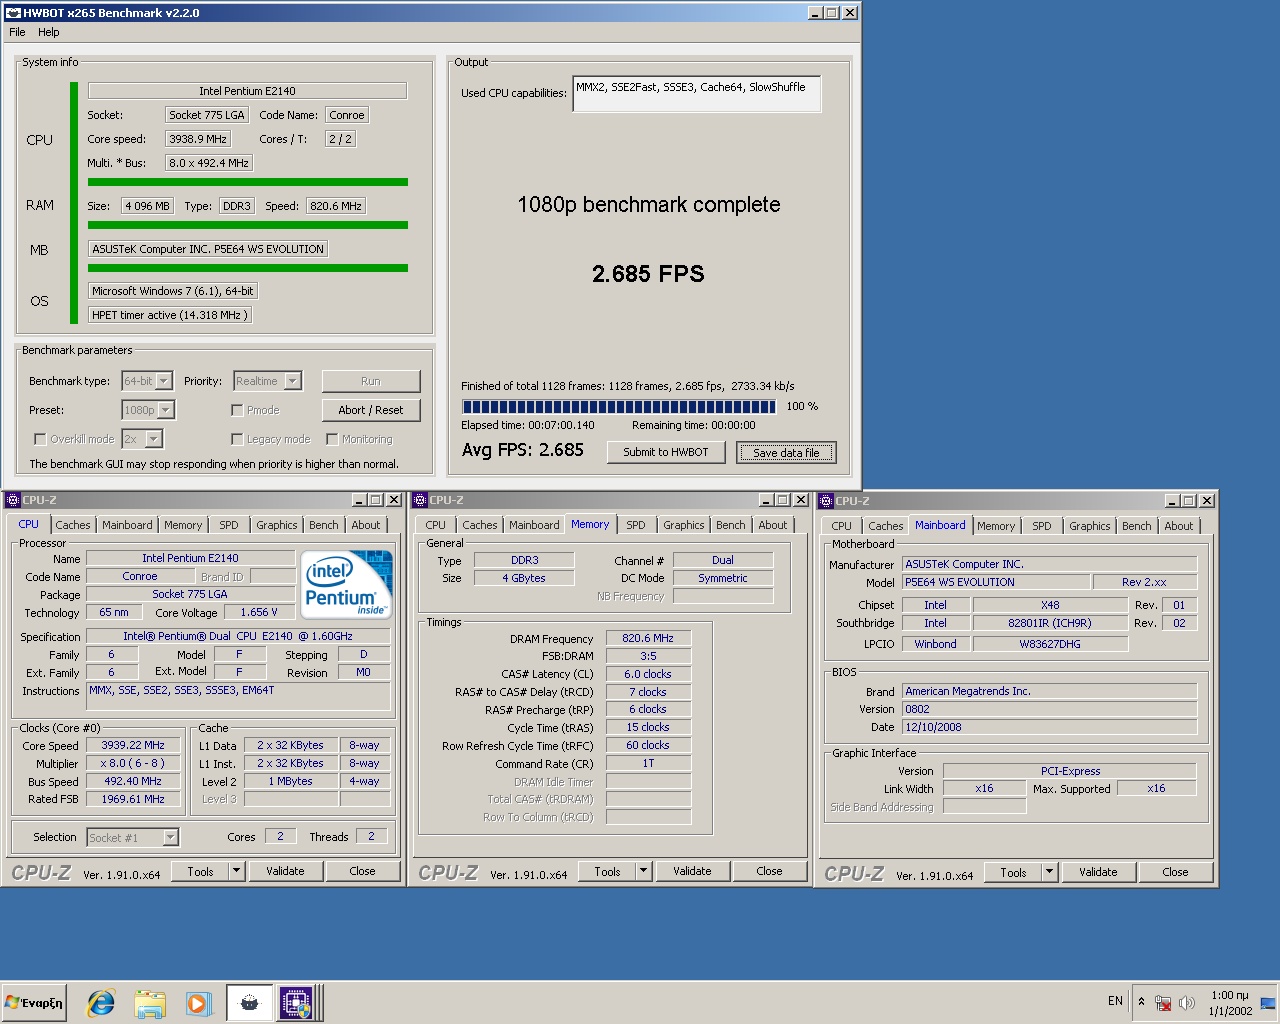
Task: Open the Help menu in HWBOT
Action: 49,32
